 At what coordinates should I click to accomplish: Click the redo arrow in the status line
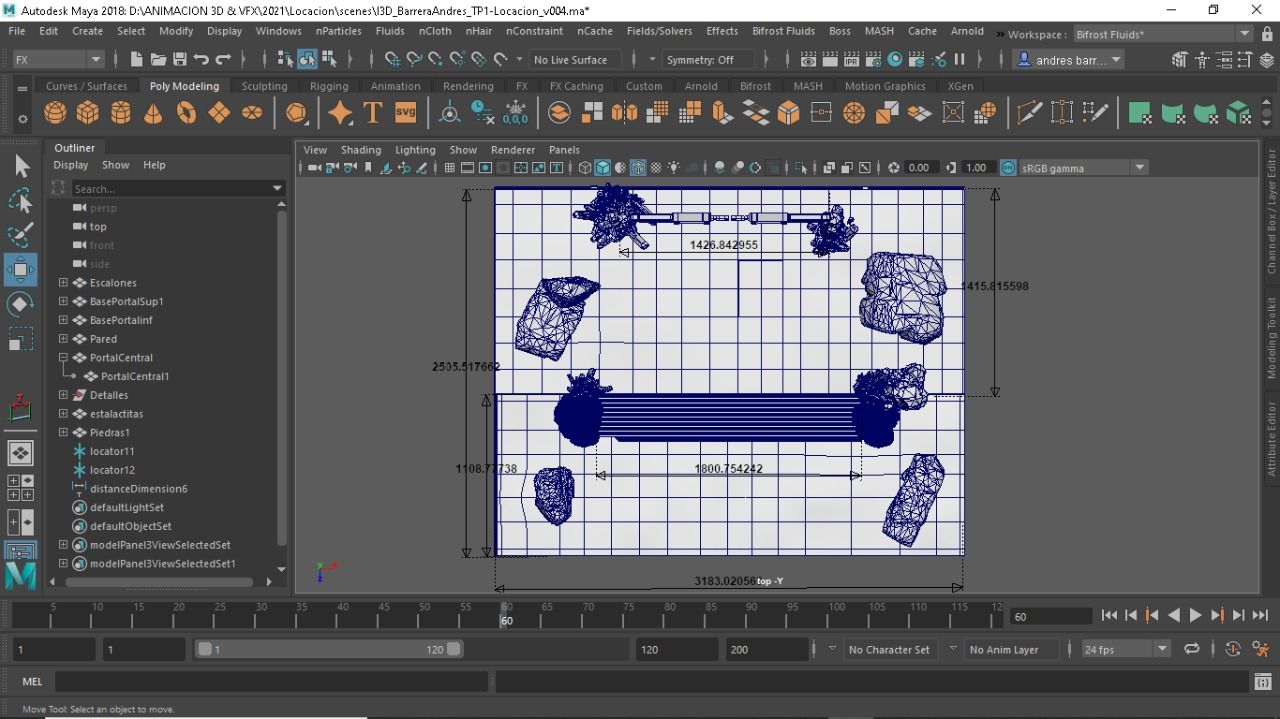pos(224,60)
